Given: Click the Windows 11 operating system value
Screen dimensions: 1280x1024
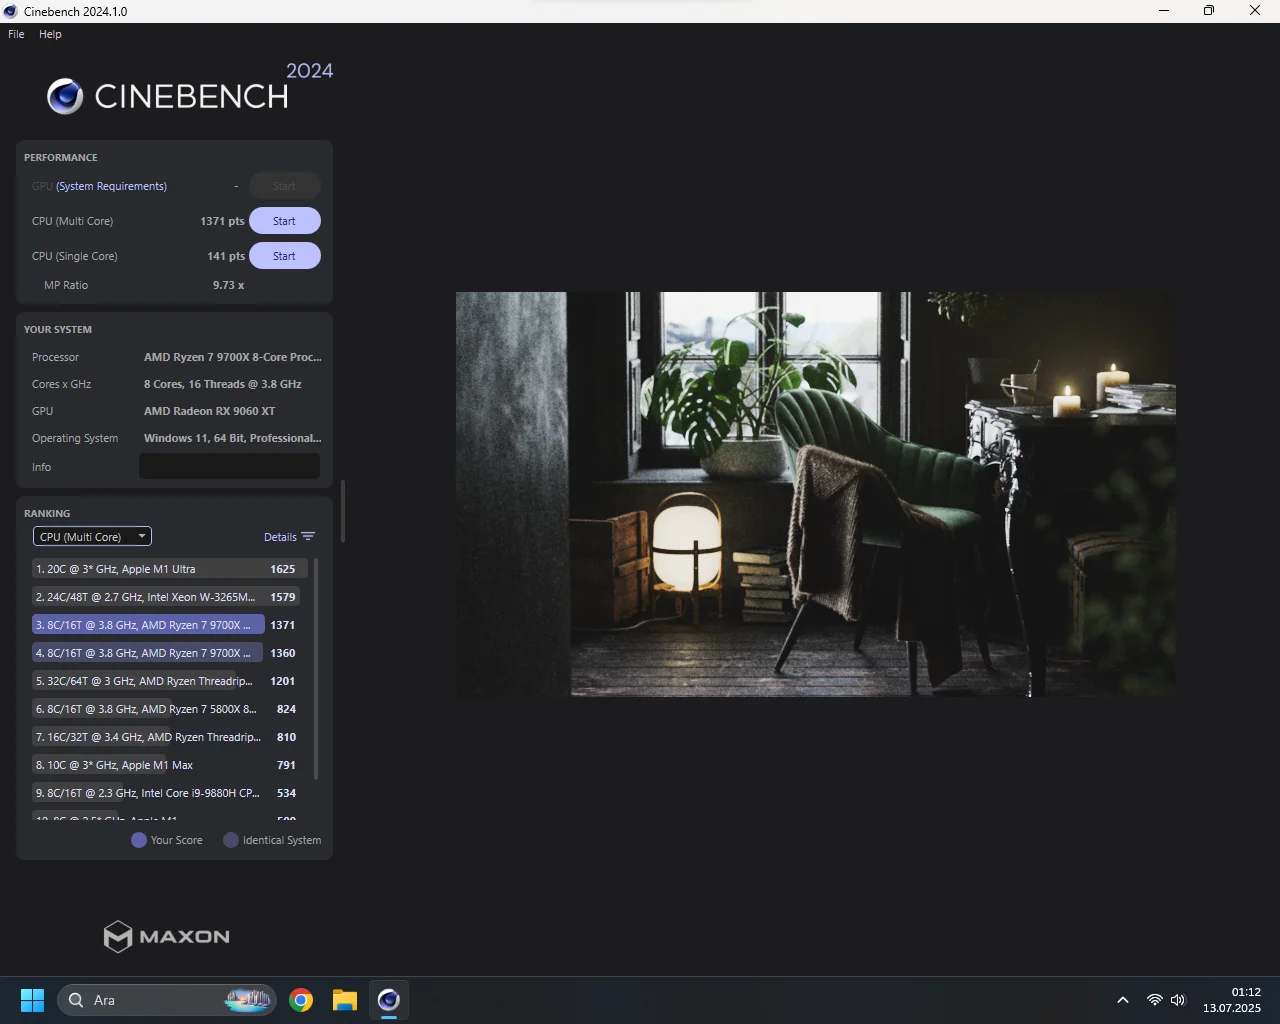Looking at the screenshot, I should [233, 438].
